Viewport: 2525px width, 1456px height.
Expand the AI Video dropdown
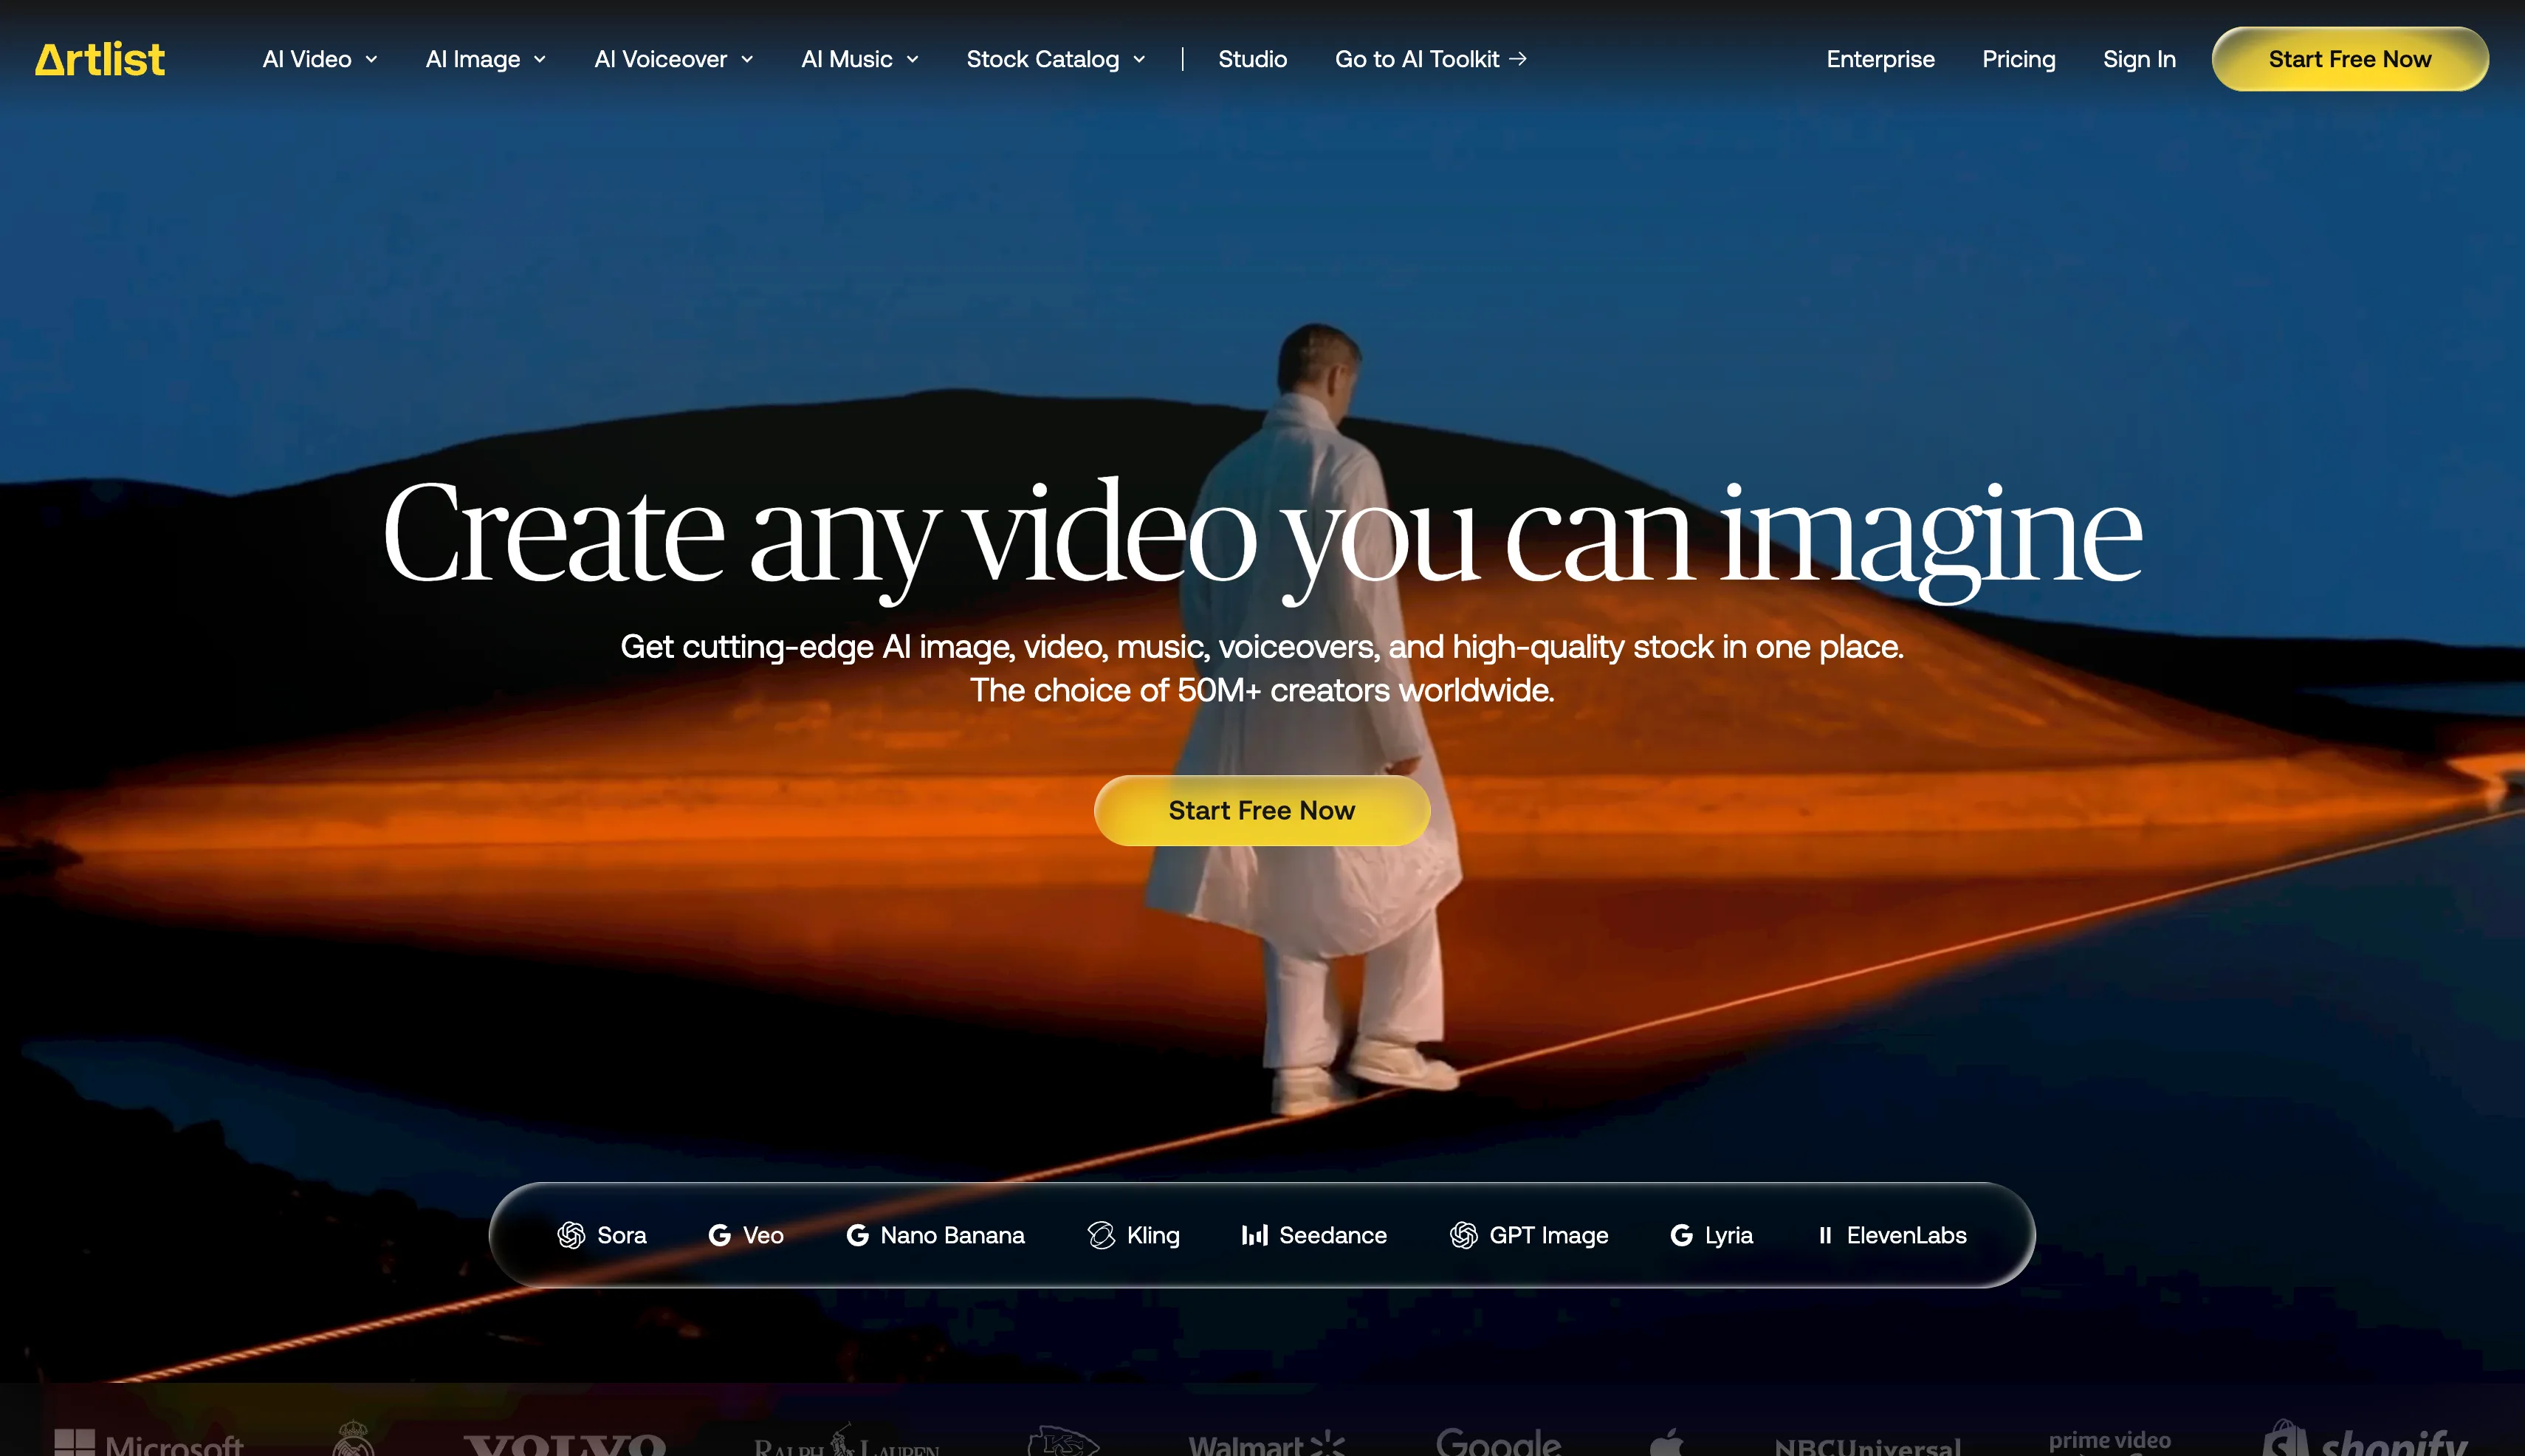[320, 59]
